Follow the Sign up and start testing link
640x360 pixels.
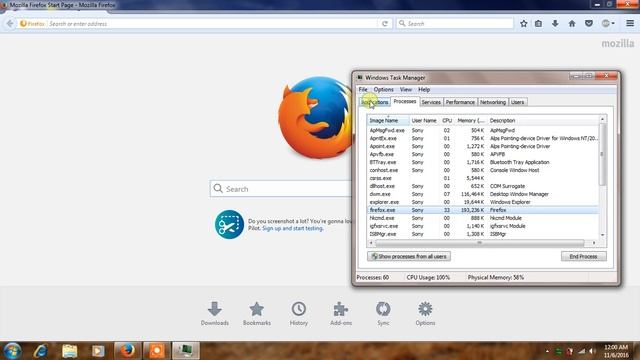pos(293,228)
